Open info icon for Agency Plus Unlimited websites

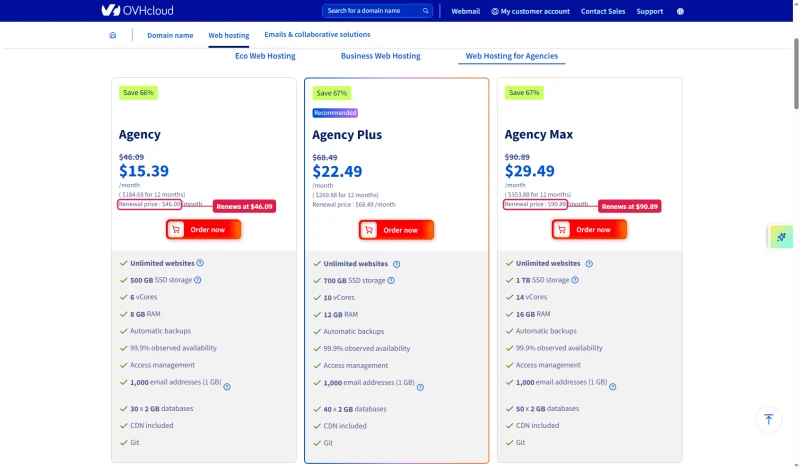pos(396,264)
